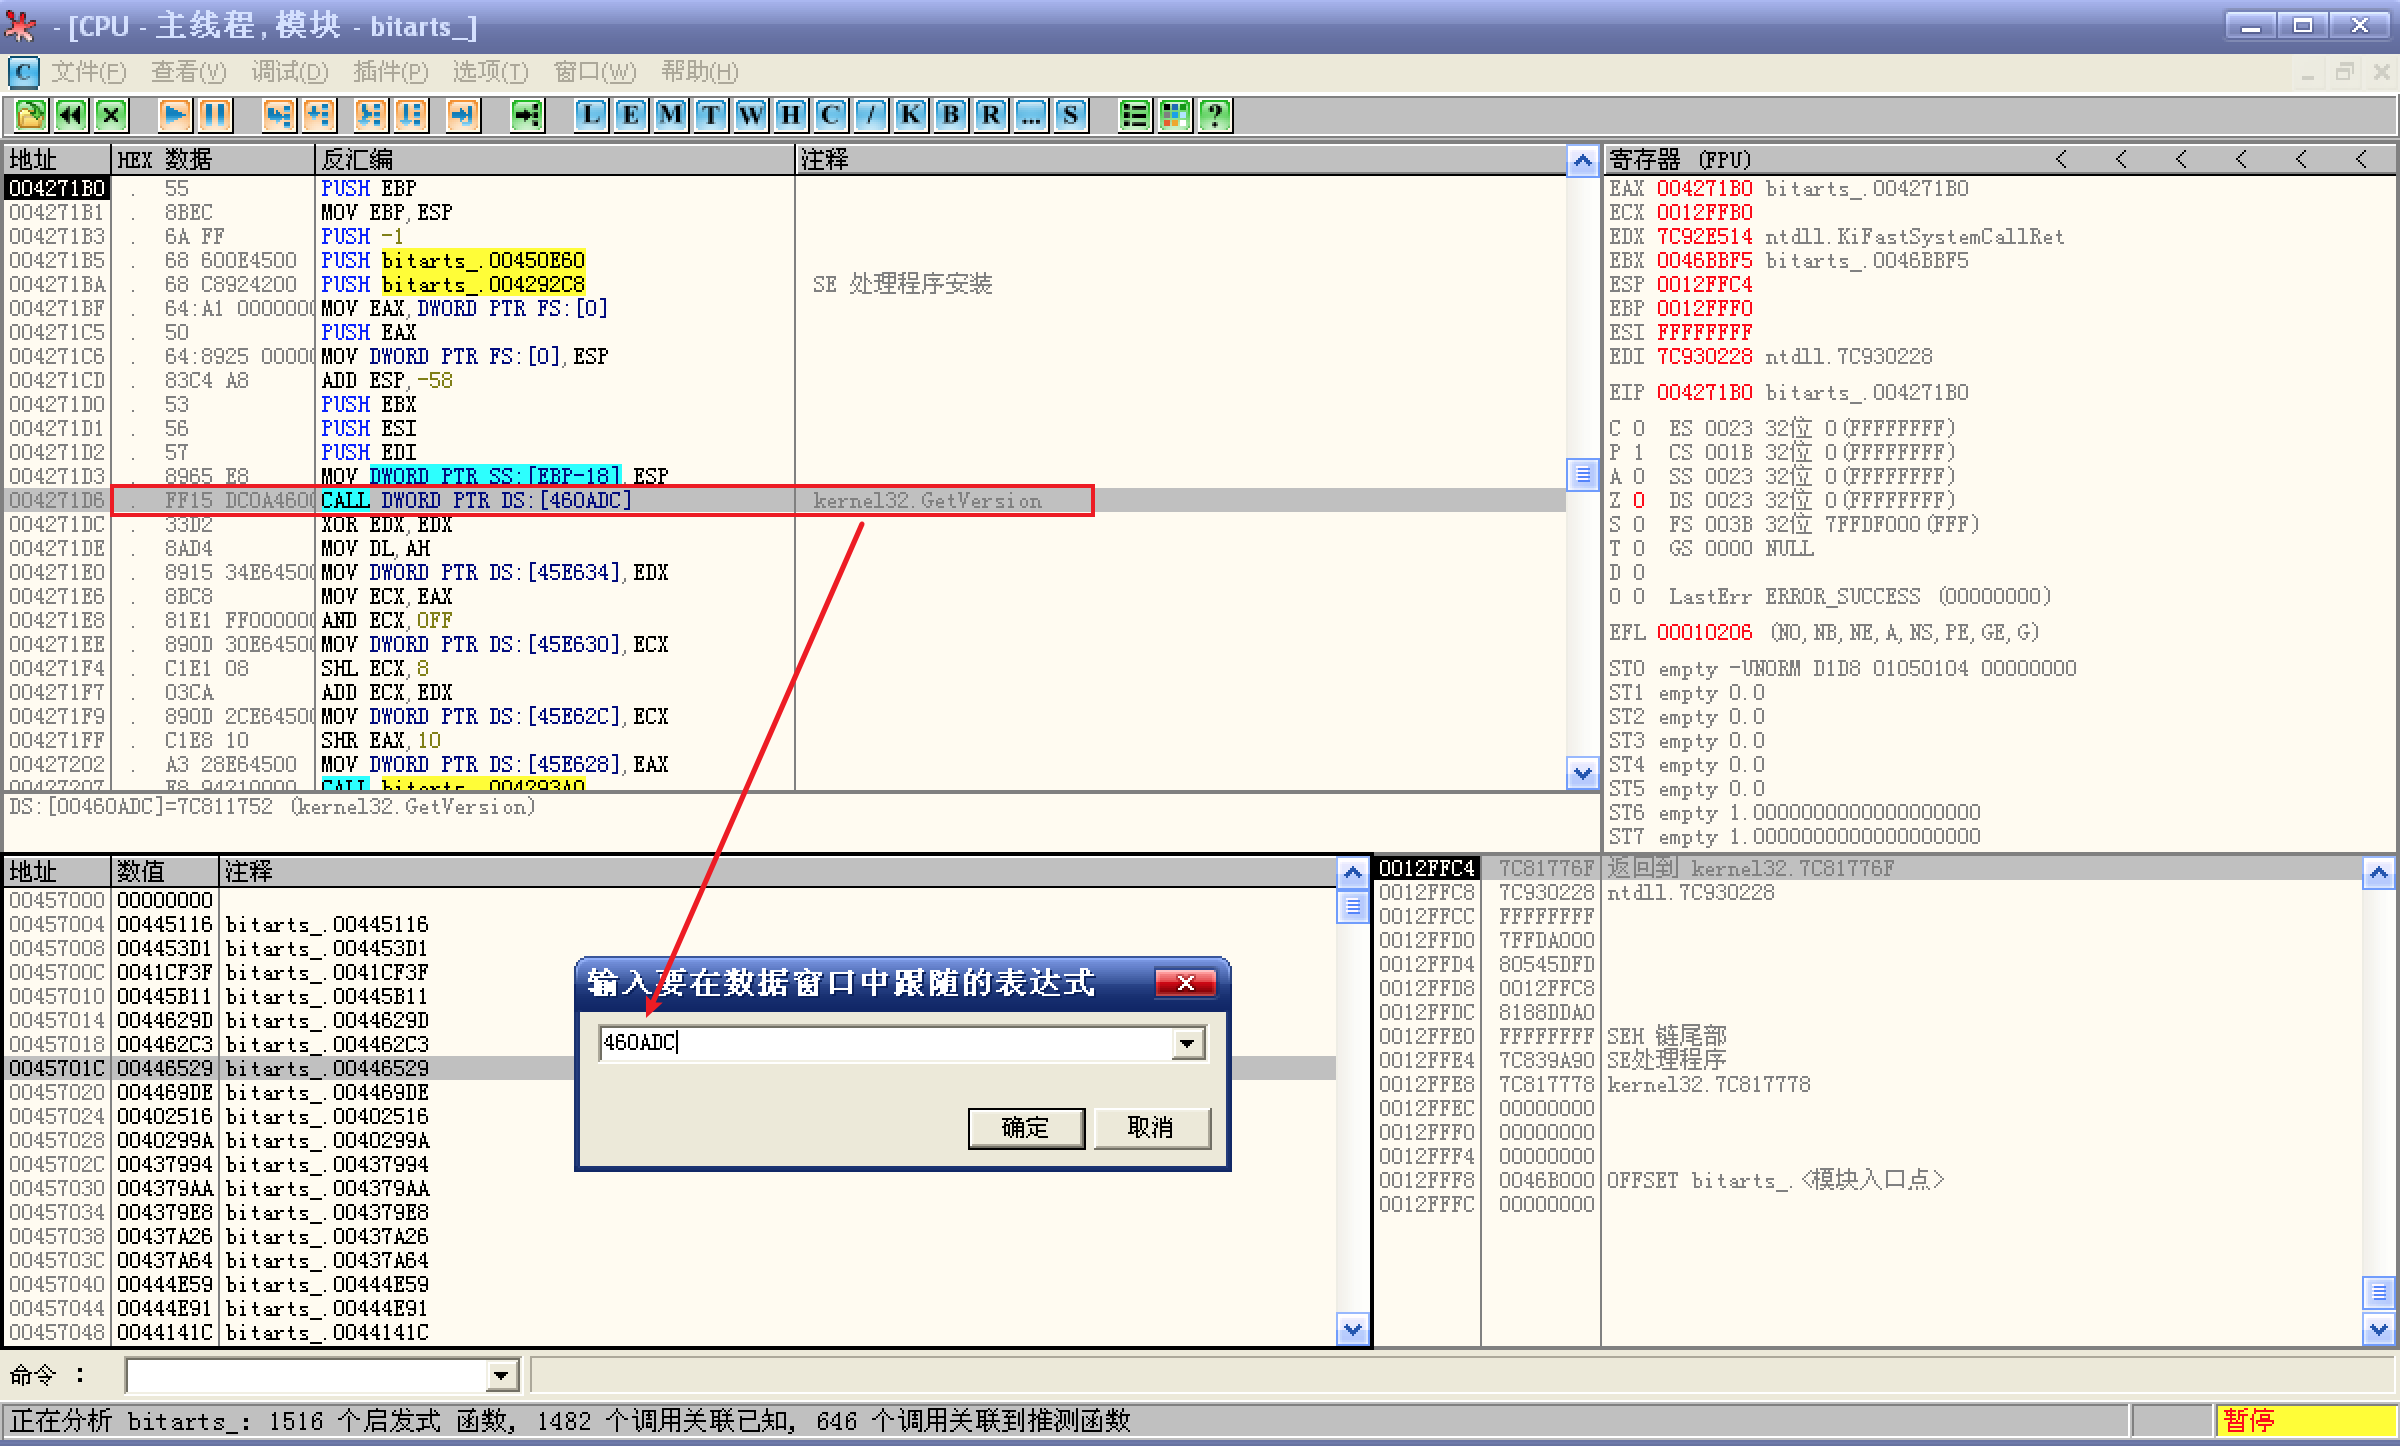Open the Breakpoints B window
This screenshot has width=2400, height=1446.
click(951, 116)
